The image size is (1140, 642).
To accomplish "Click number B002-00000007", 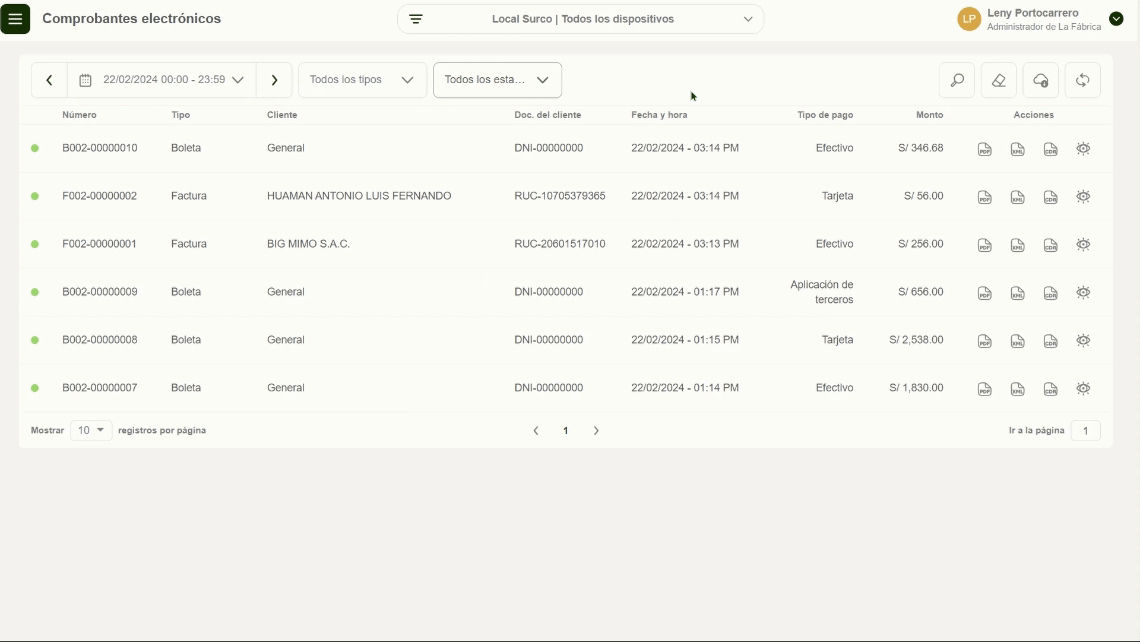I will (100, 388).
